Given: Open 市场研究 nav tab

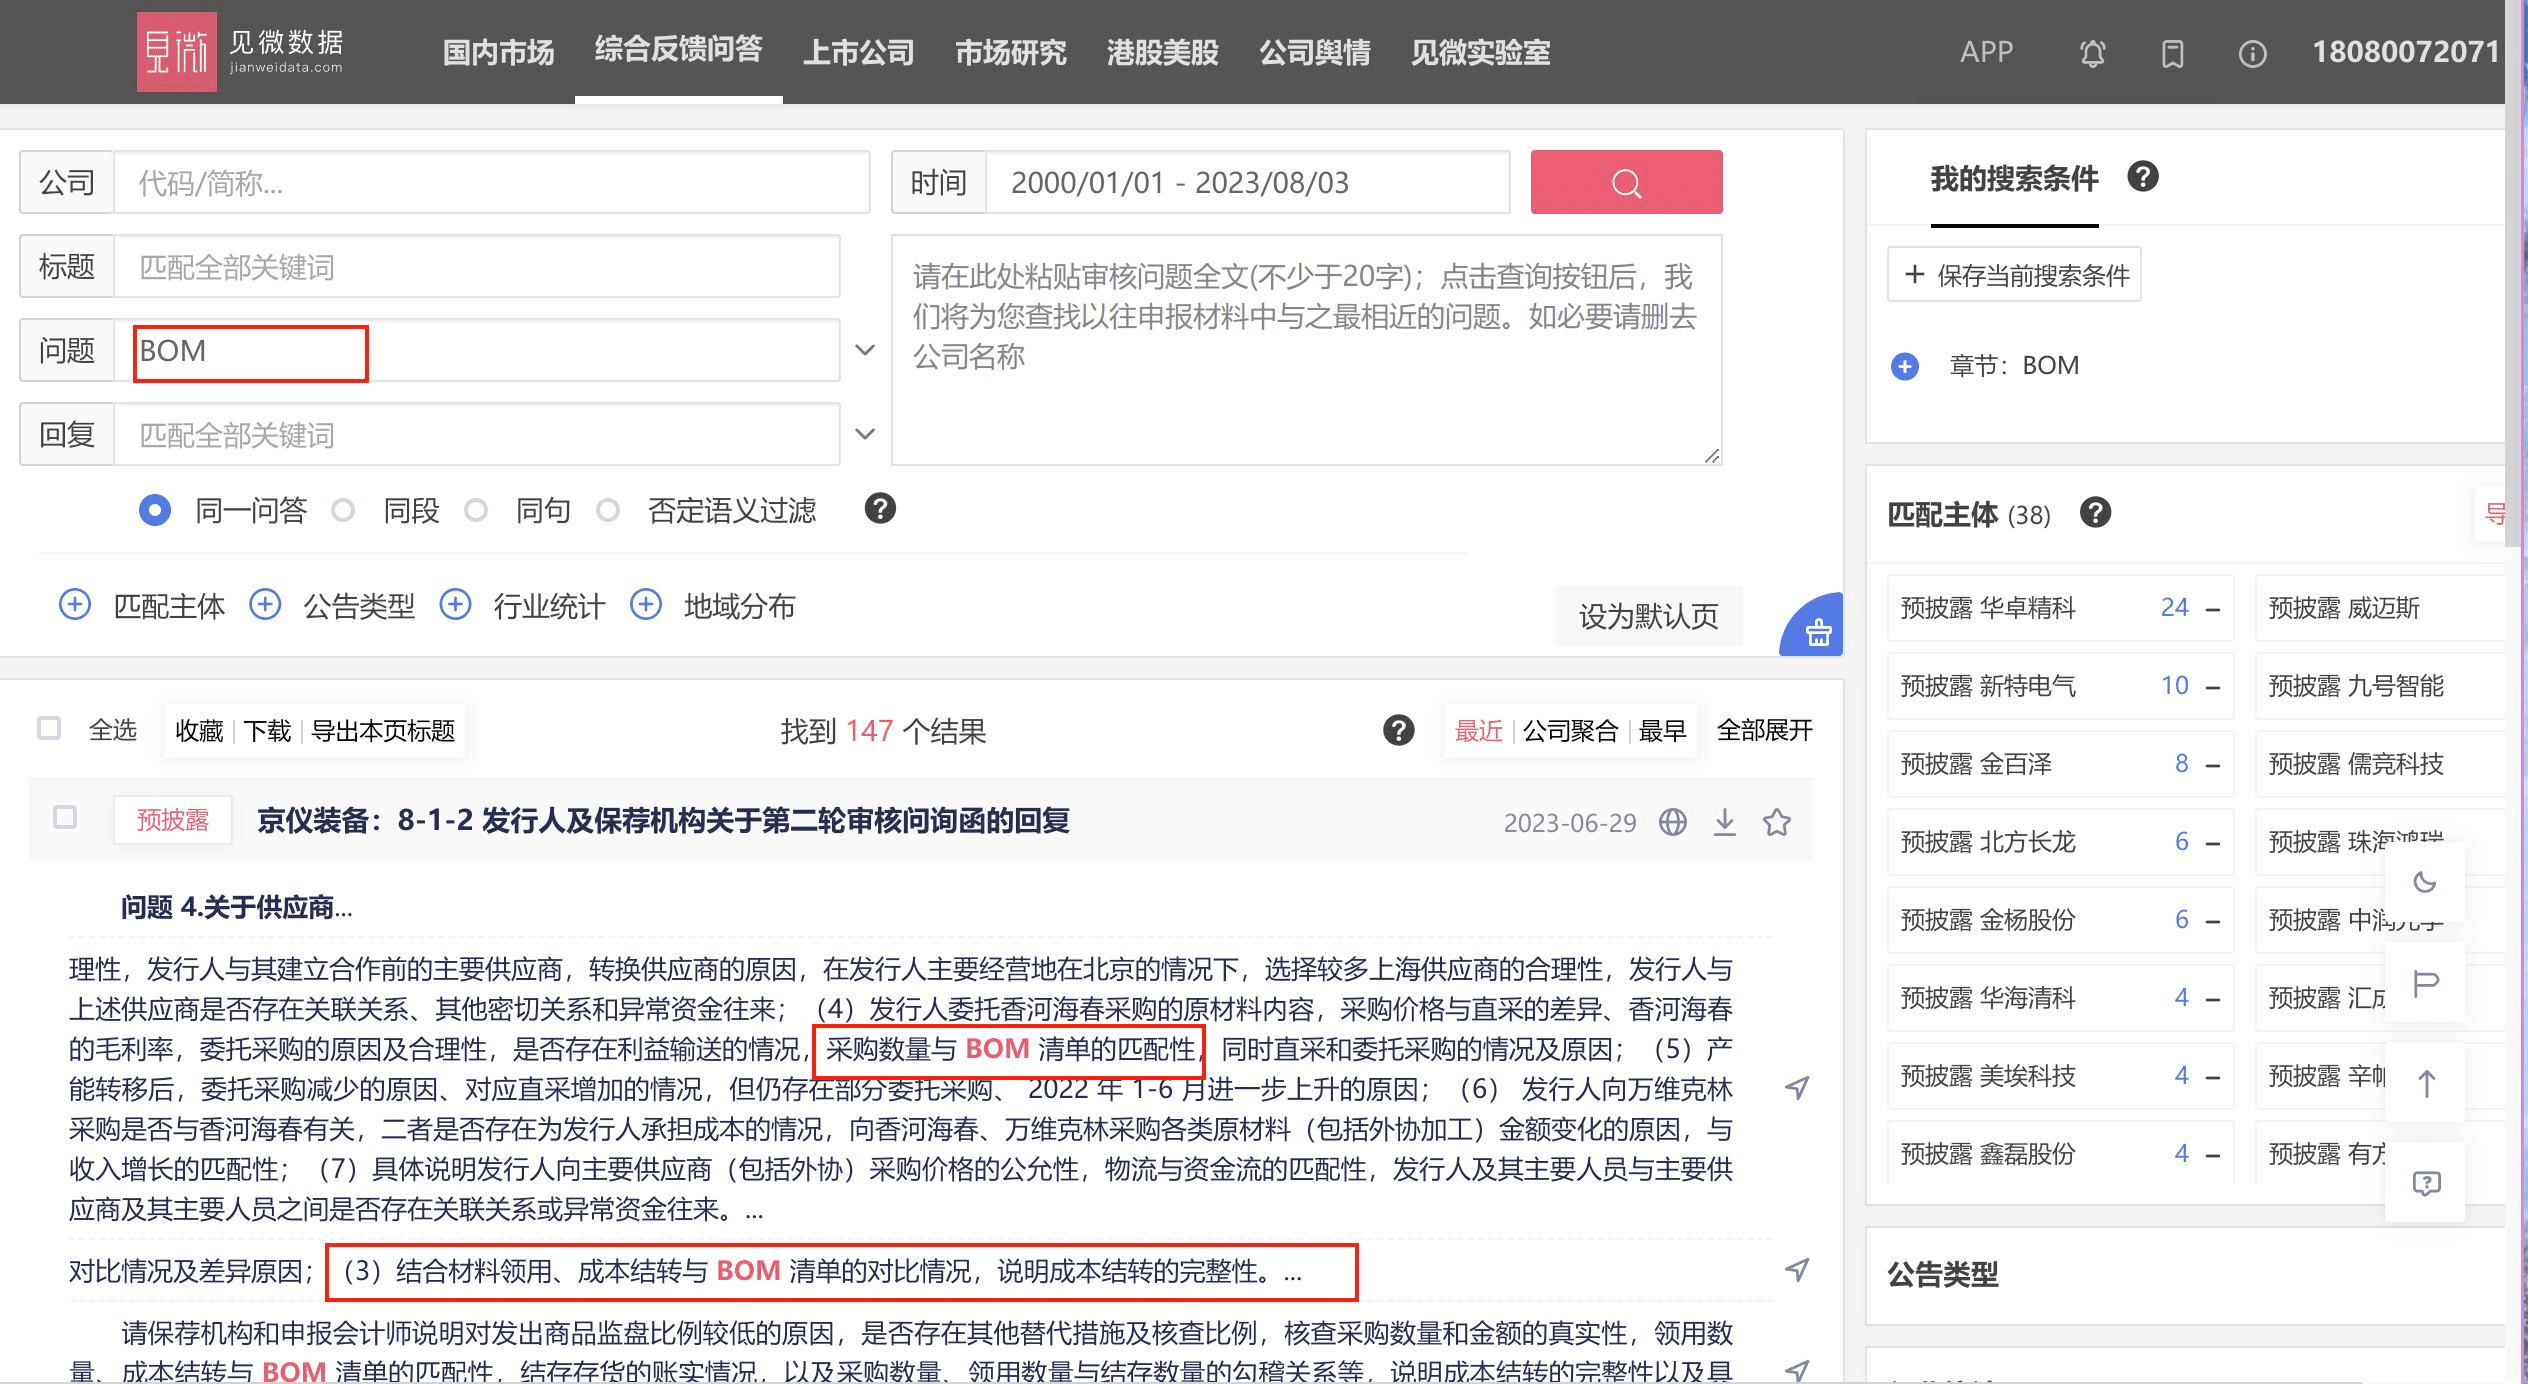Looking at the screenshot, I should coord(1010,52).
